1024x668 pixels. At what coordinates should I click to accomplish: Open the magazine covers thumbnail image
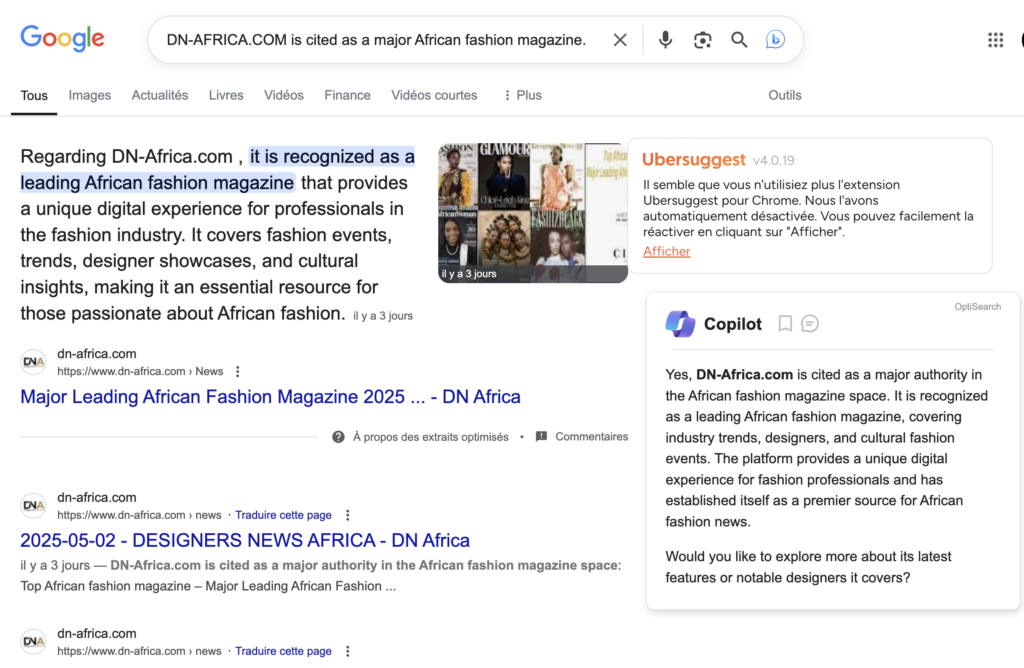[532, 213]
